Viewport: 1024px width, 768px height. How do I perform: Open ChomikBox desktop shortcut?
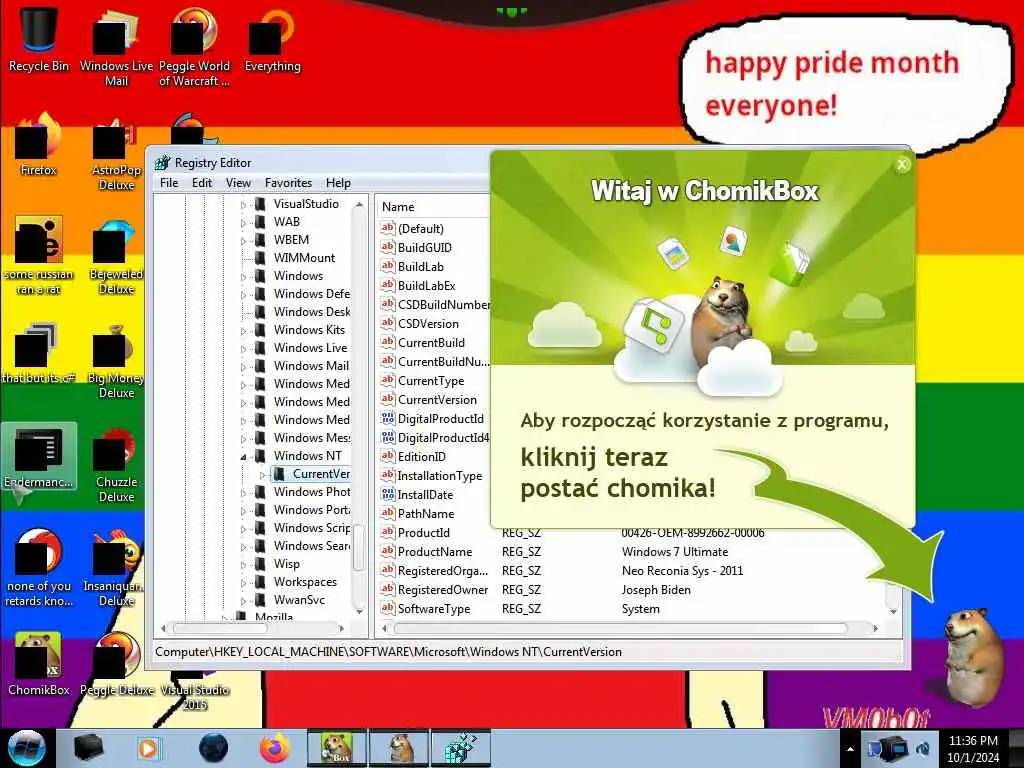tap(39, 664)
